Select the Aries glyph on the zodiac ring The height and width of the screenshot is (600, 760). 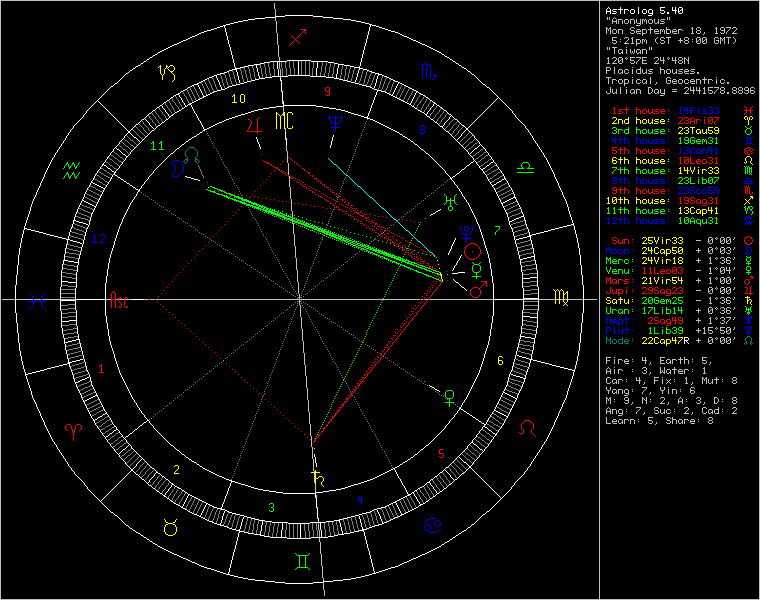pos(73,431)
